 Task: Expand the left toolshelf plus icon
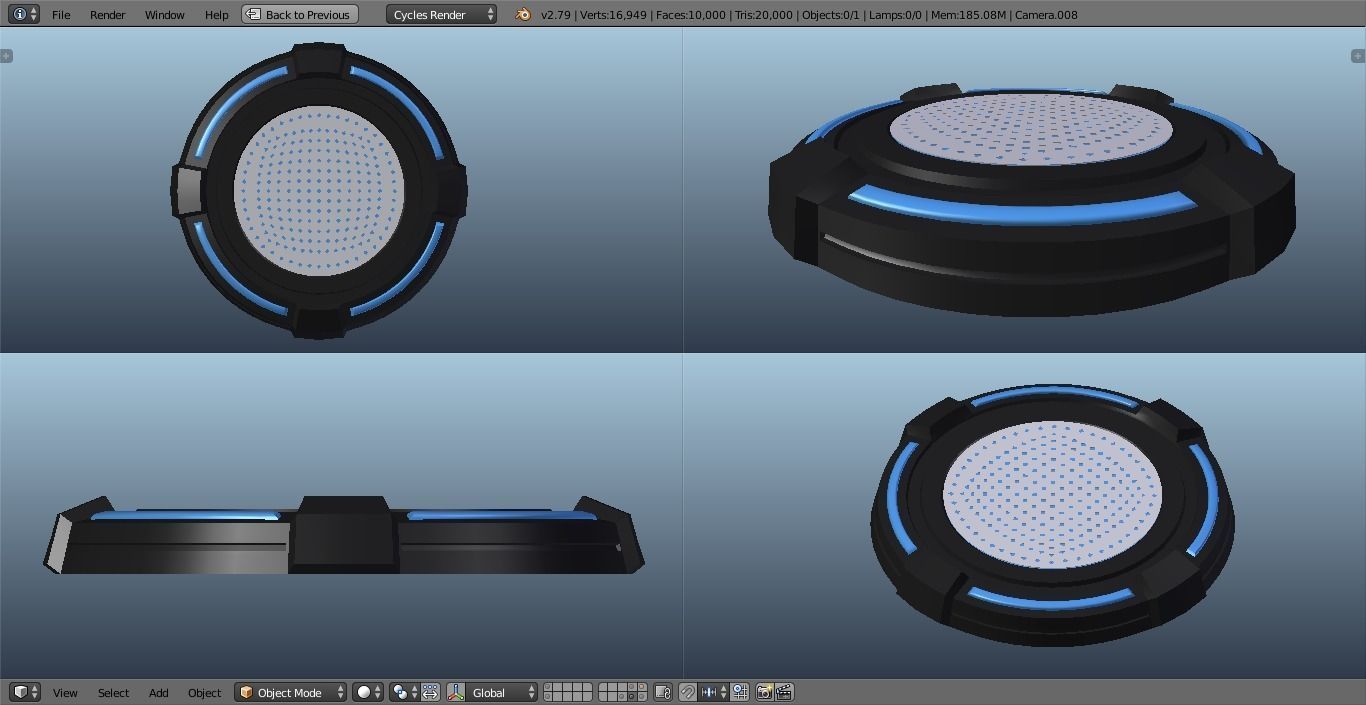pyautogui.click(x=6, y=56)
